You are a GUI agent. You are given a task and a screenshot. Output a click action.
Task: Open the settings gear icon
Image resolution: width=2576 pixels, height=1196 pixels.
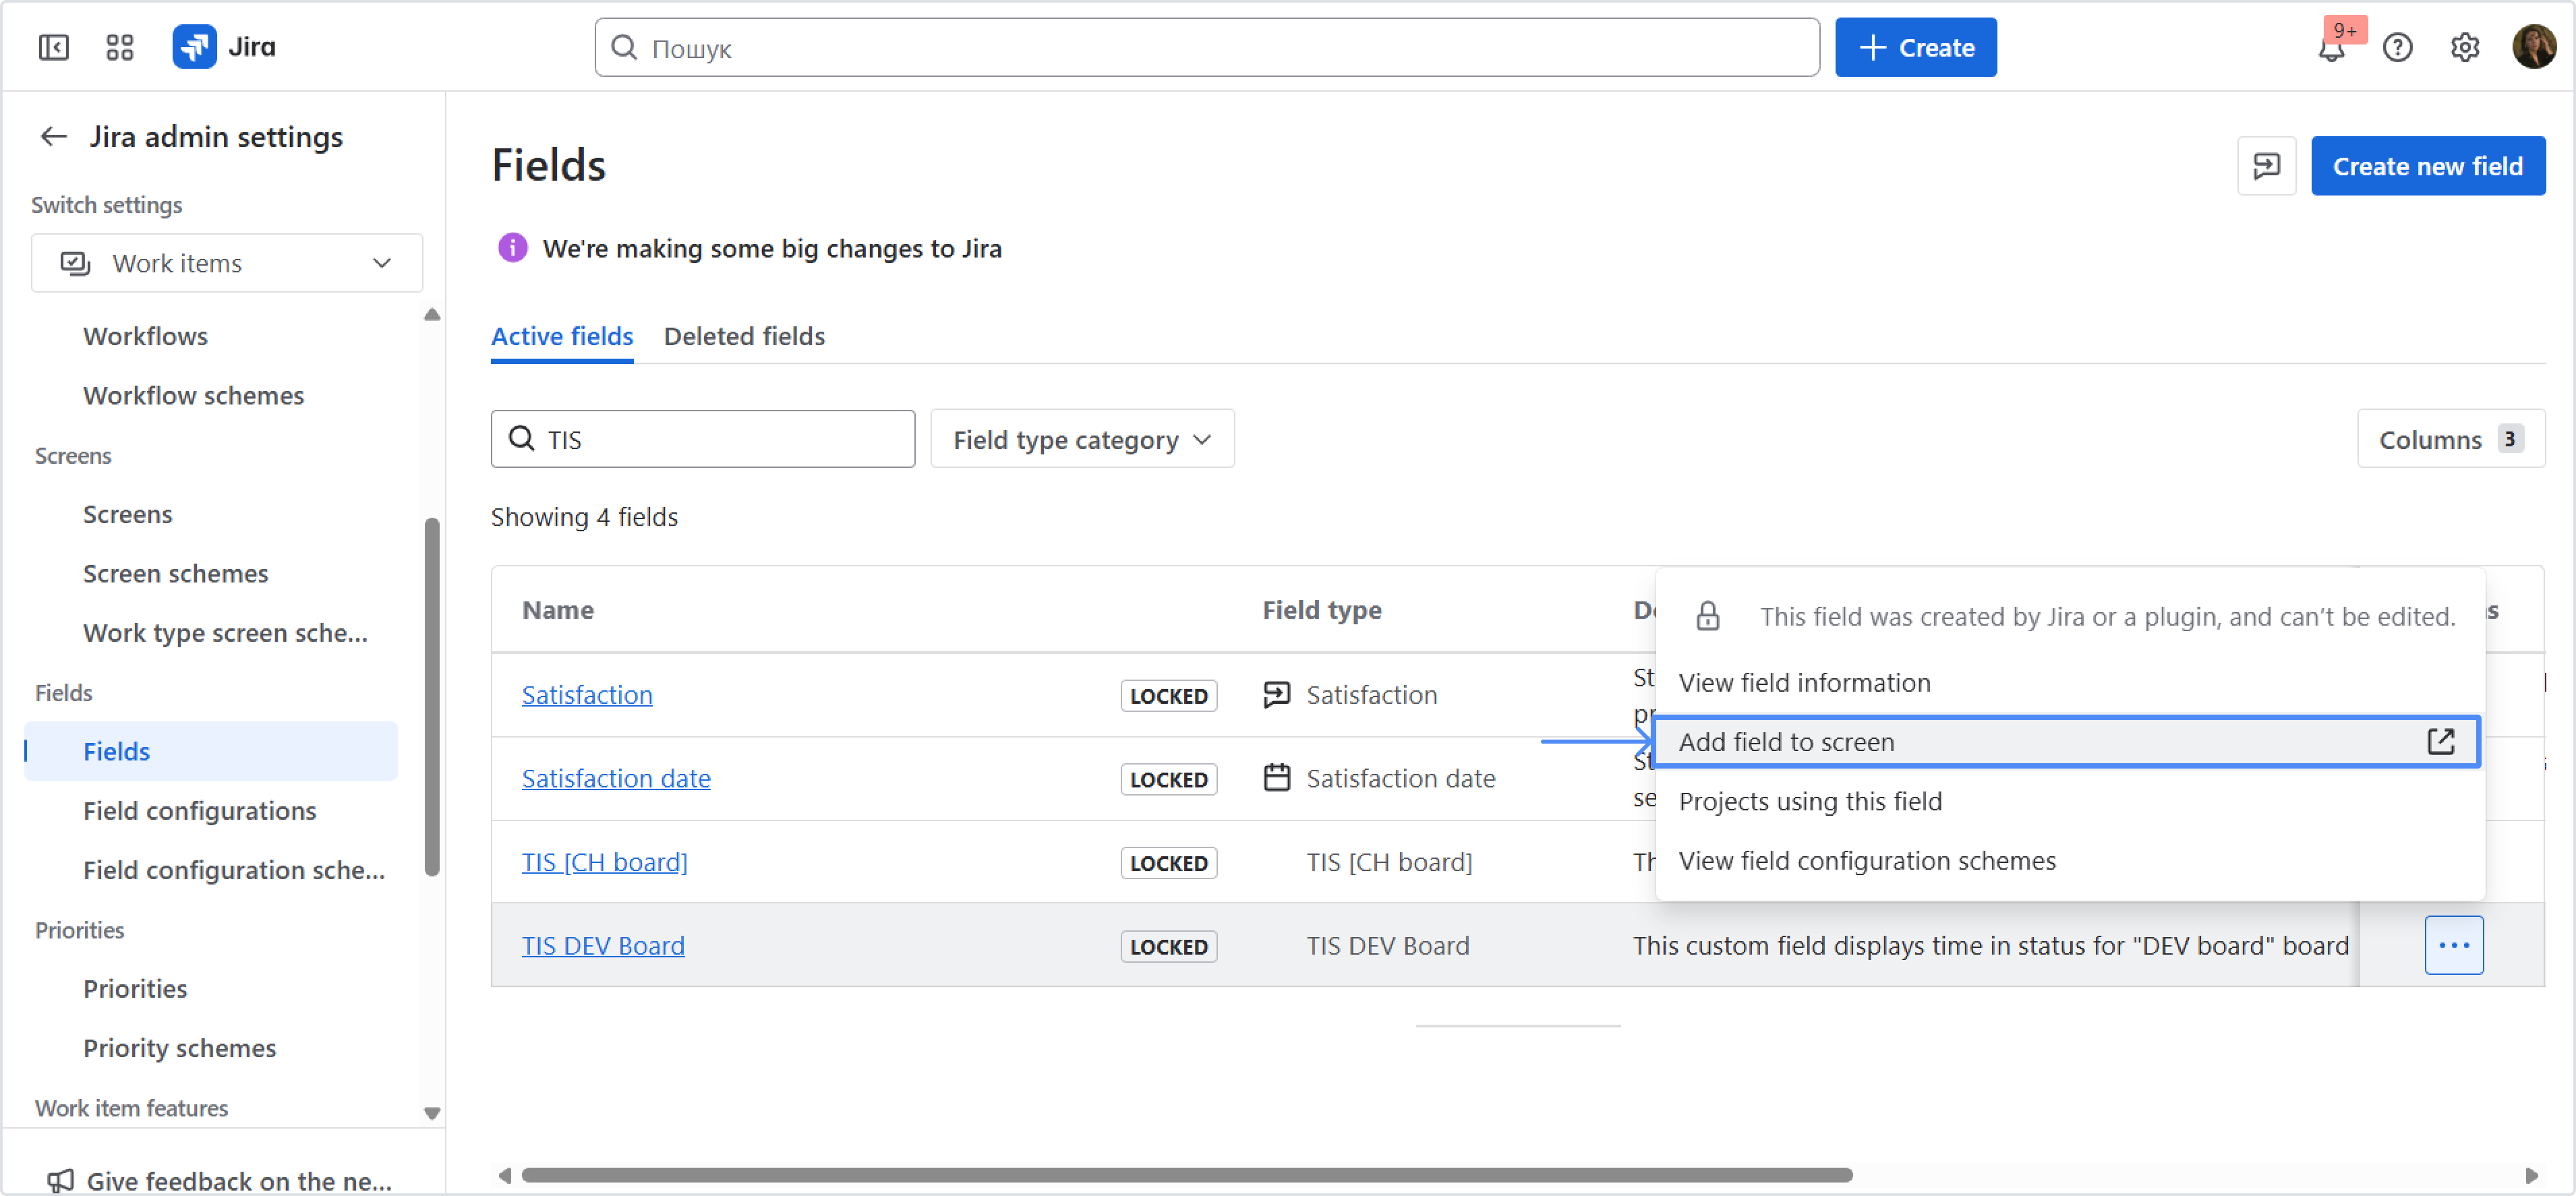2464,47
